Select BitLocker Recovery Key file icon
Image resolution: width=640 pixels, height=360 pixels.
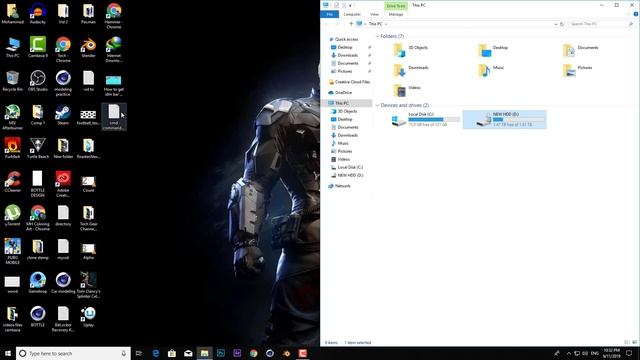63,319
